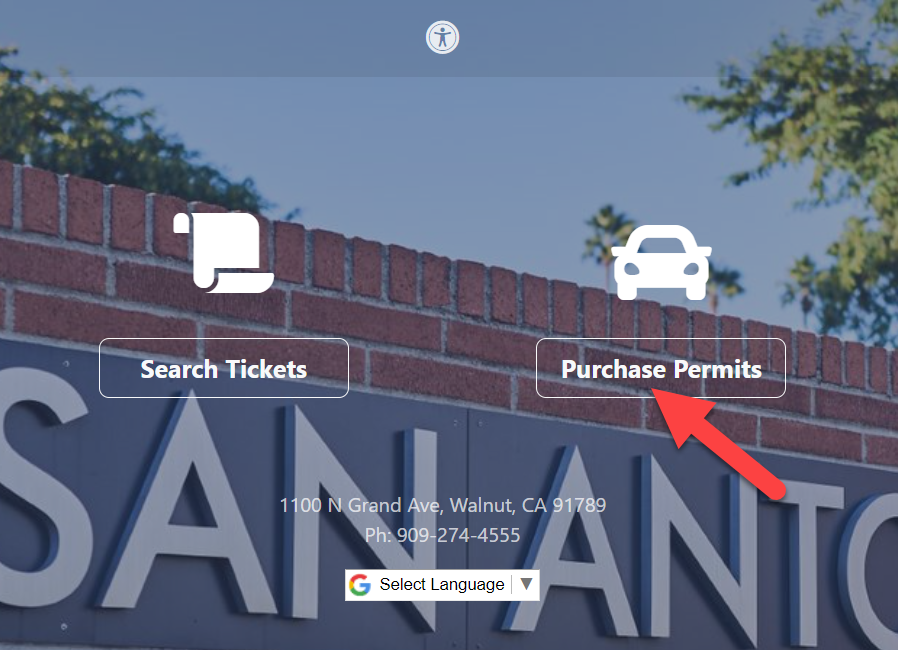Viewport: 898px width, 650px height.
Task: Select the address 1100 N Grand Ave text
Action: coord(360,505)
